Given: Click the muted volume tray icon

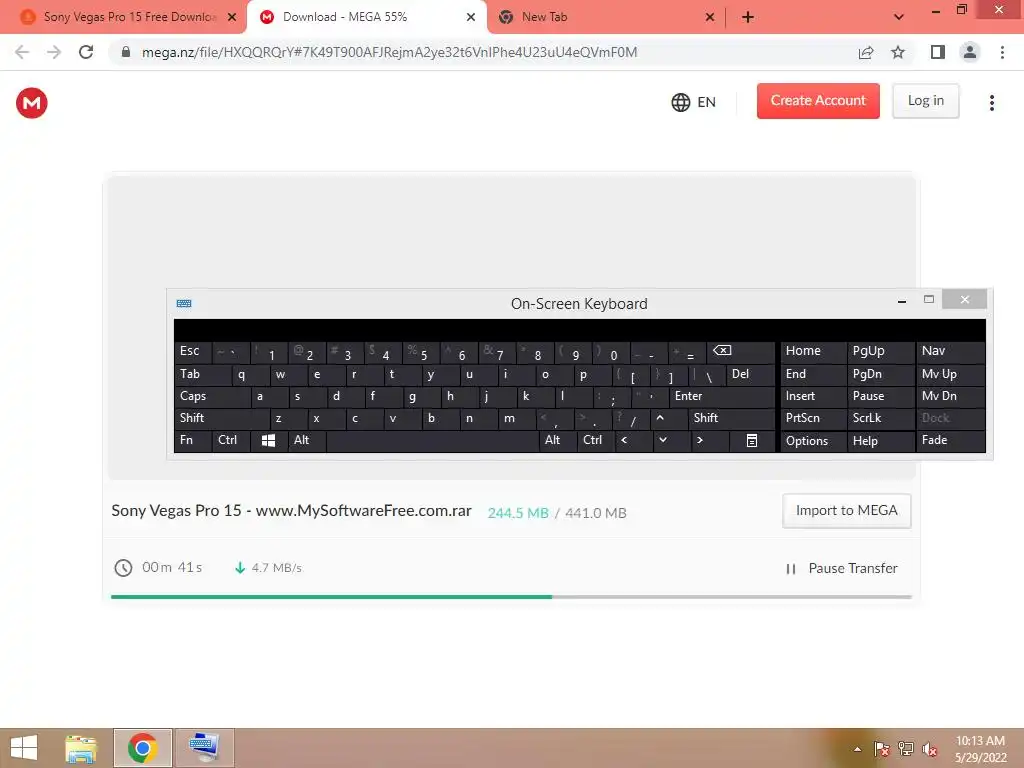Looking at the screenshot, I should (929, 749).
